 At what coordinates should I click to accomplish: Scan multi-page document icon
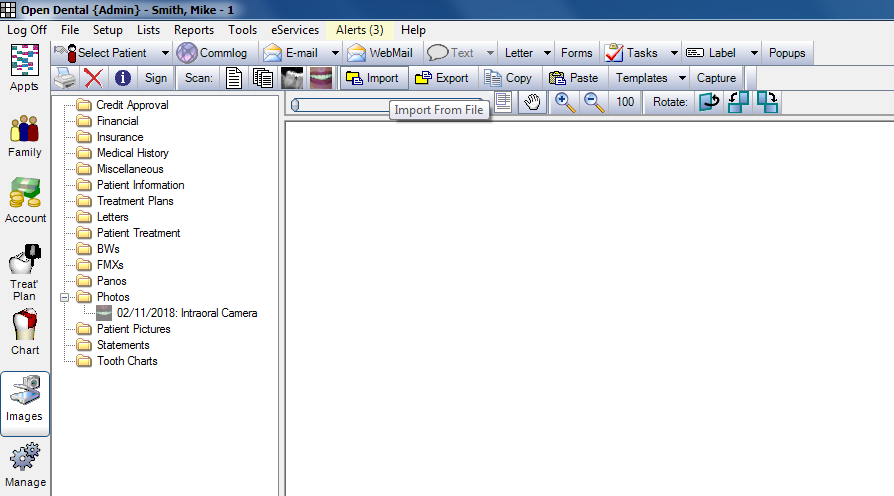click(262, 78)
